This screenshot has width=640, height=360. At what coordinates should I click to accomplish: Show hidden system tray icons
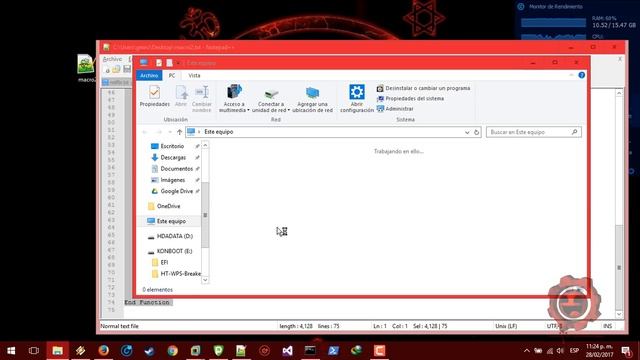(x=527, y=351)
